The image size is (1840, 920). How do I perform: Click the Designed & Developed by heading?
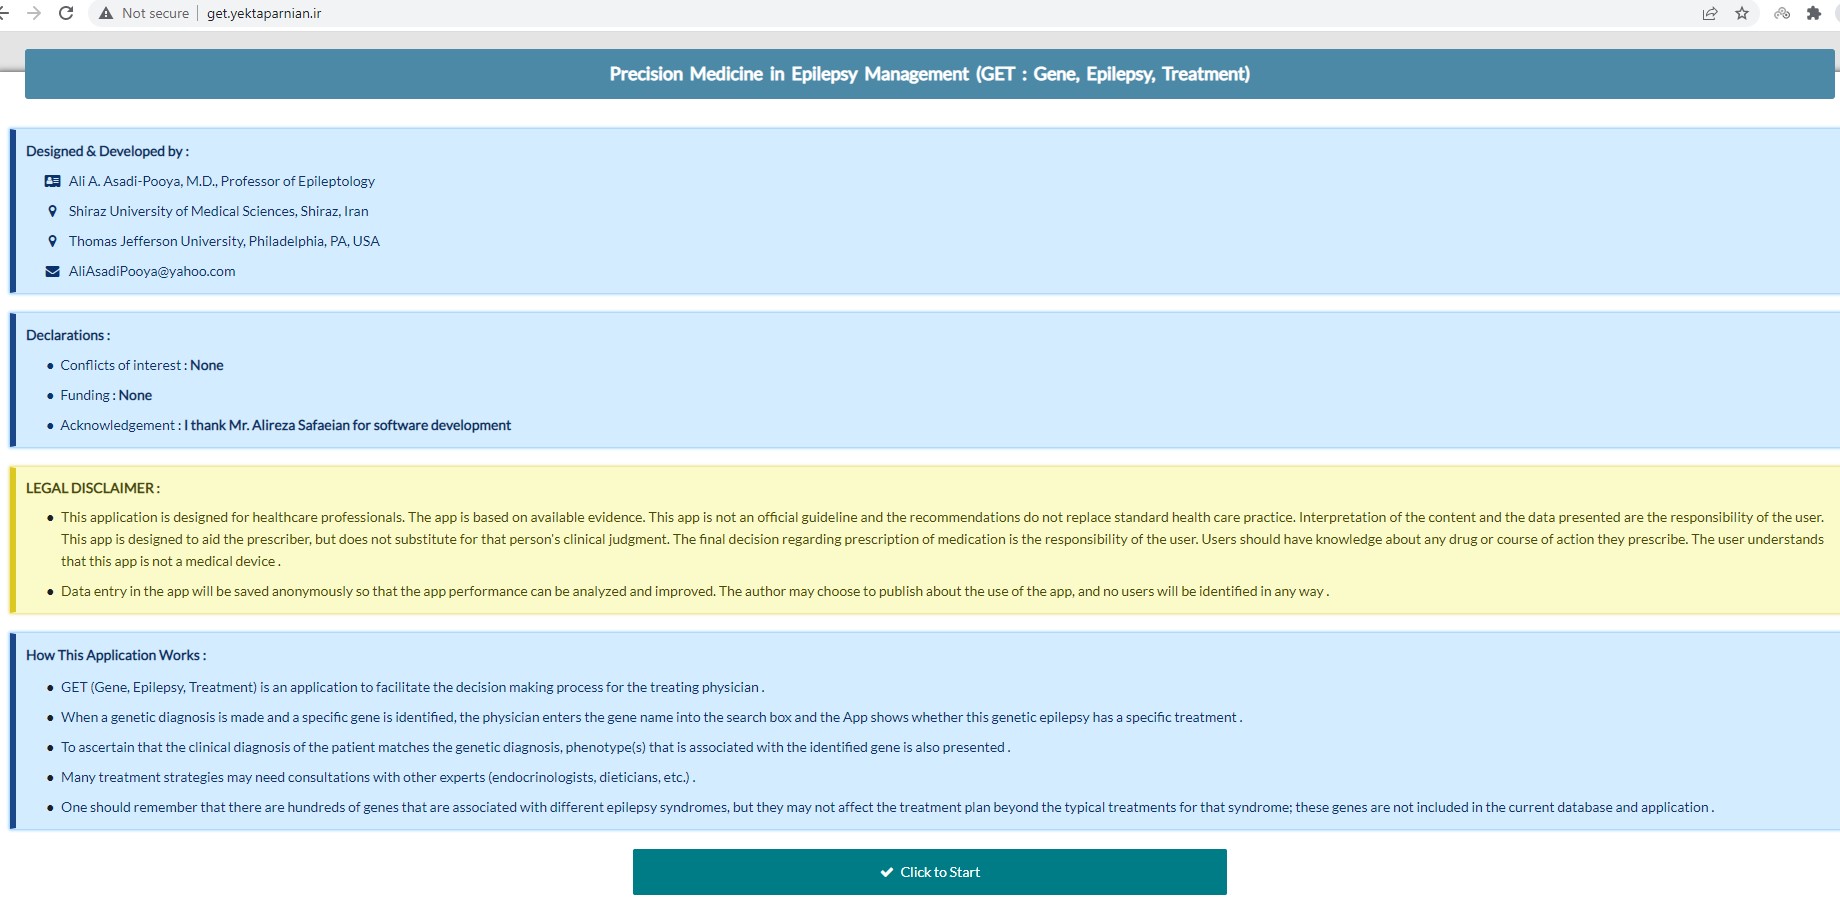coord(107,151)
